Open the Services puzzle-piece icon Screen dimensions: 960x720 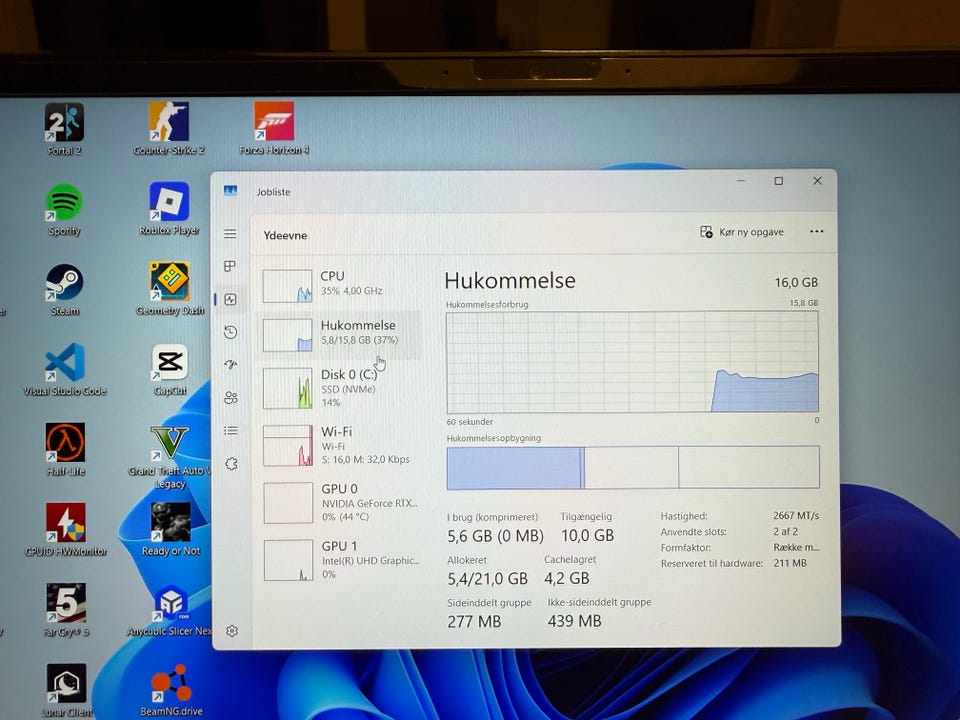point(230,464)
